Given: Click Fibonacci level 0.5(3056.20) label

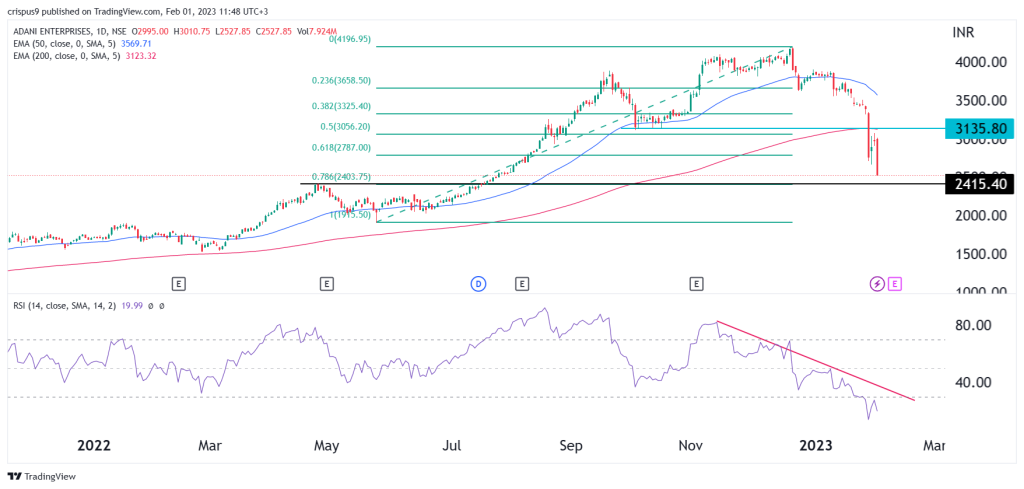Looking at the screenshot, I should 344,127.
